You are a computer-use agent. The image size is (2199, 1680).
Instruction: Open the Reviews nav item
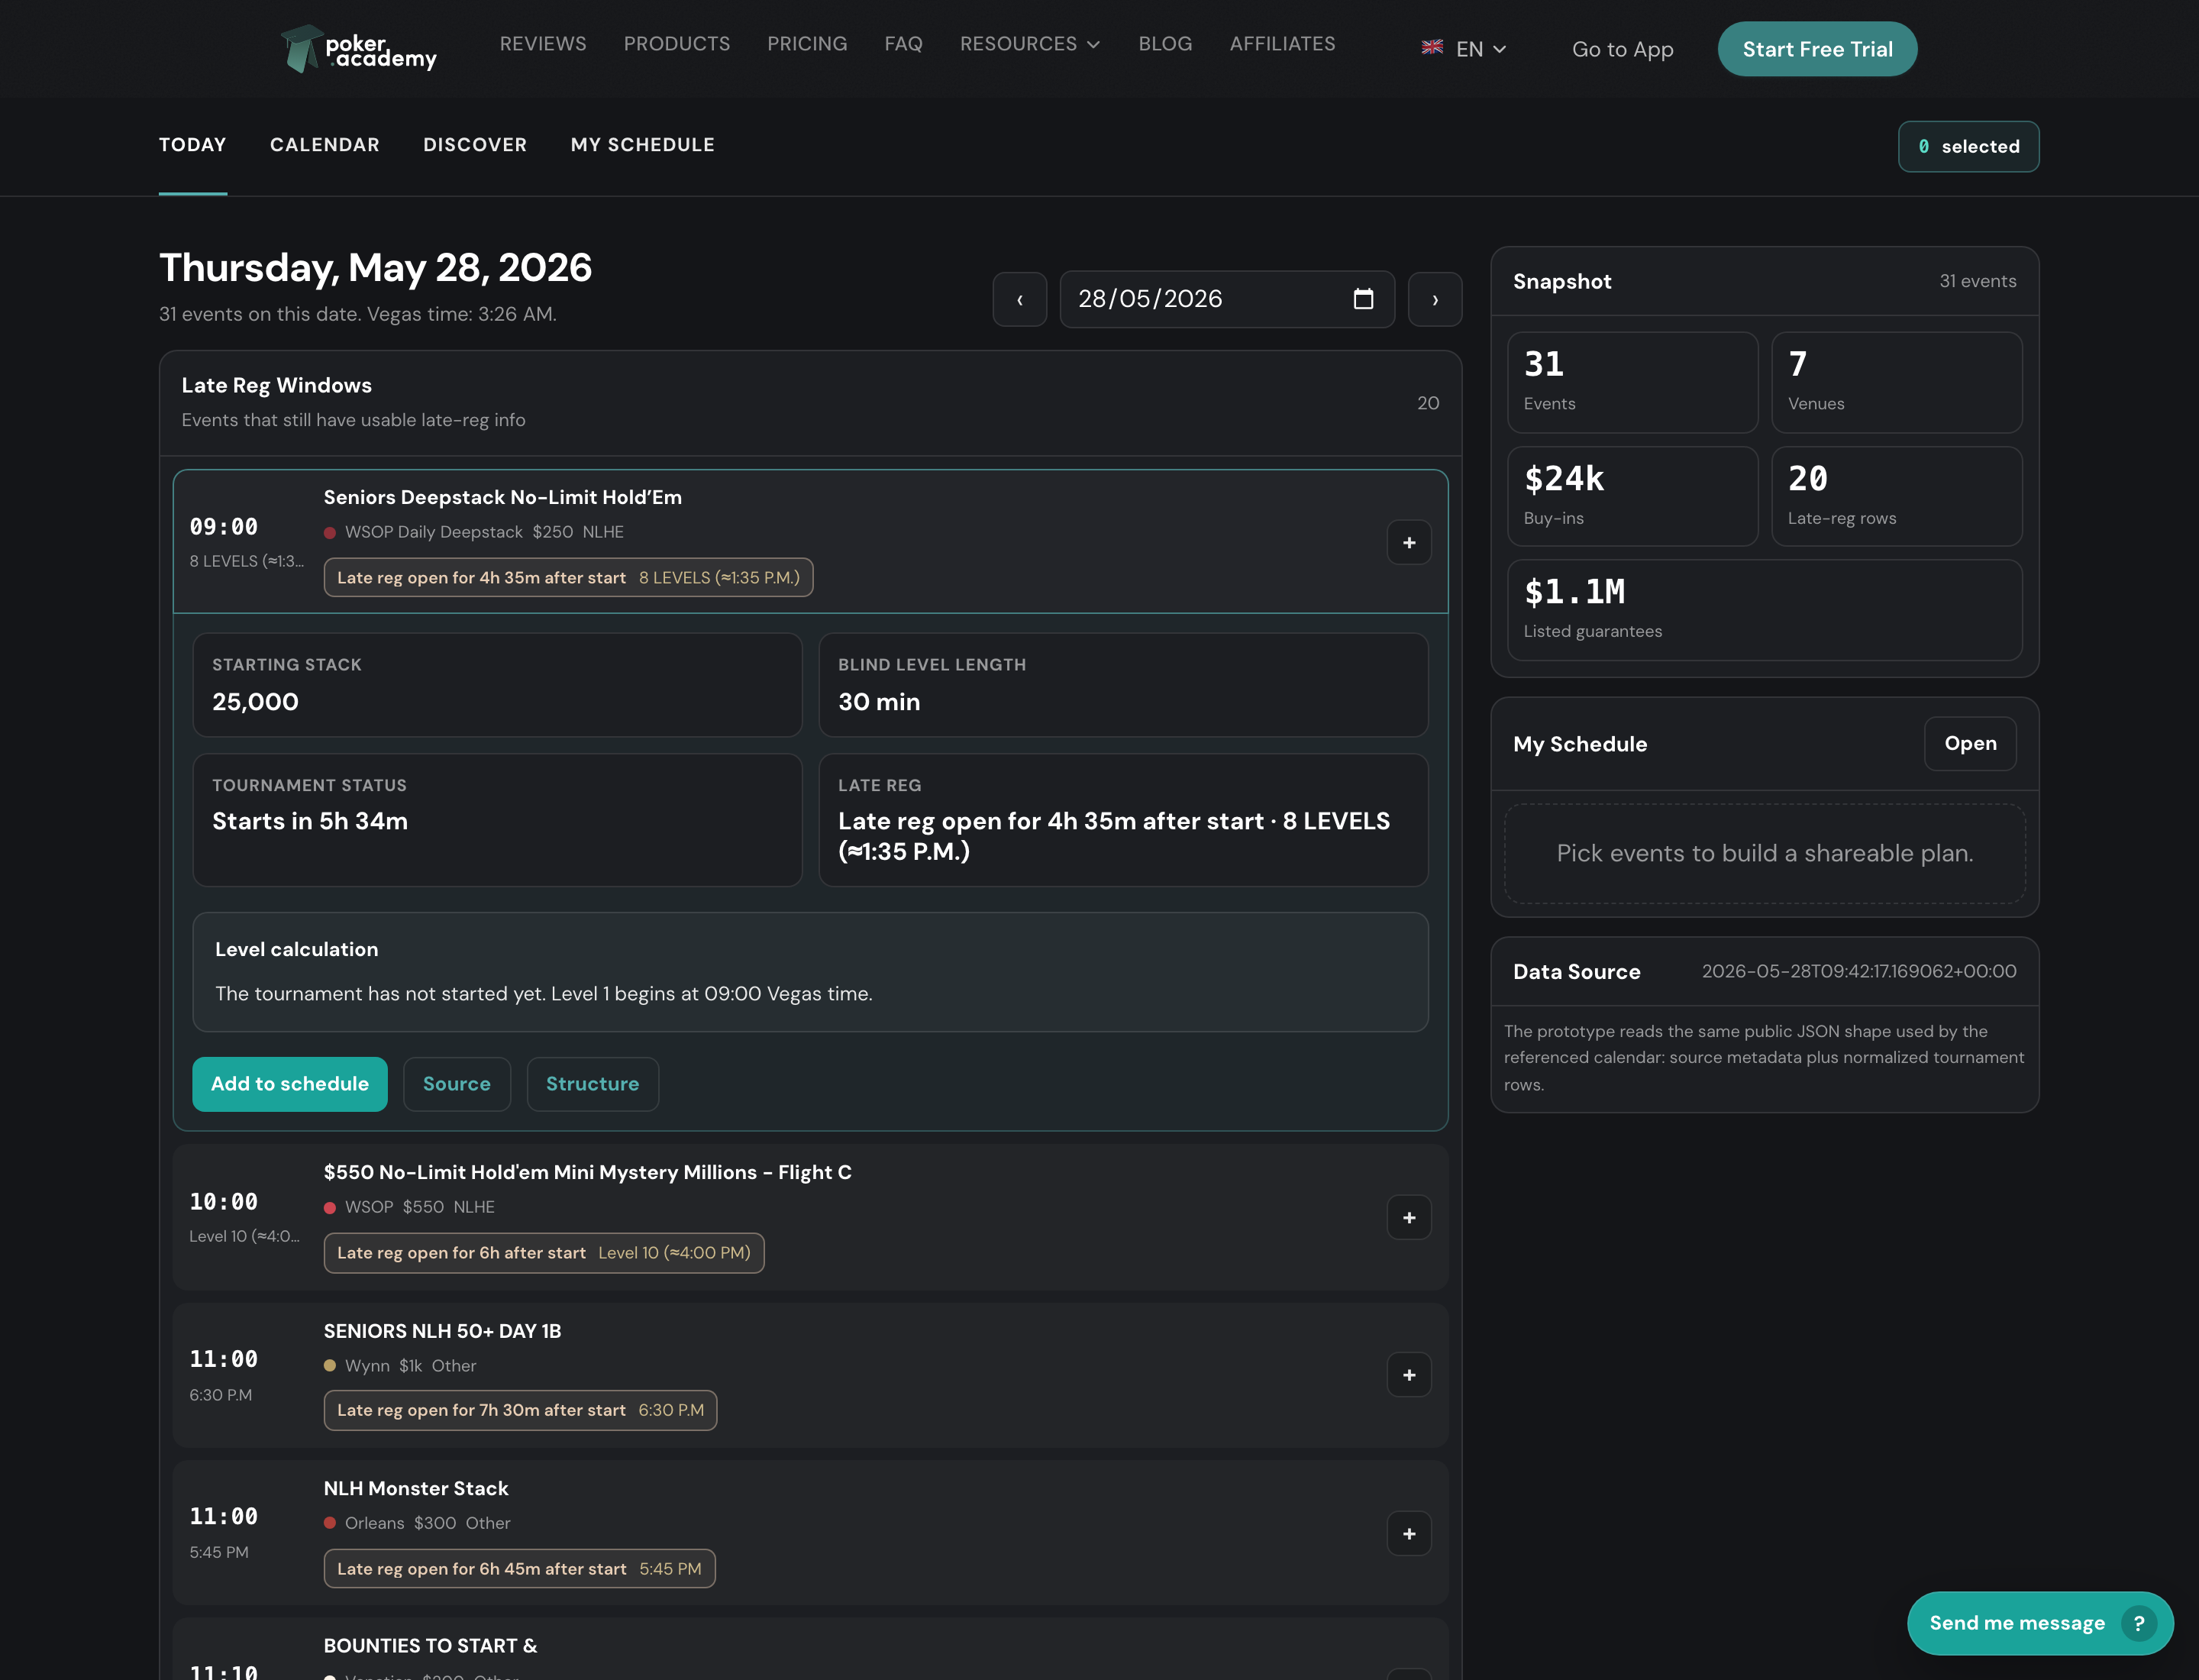click(543, 44)
